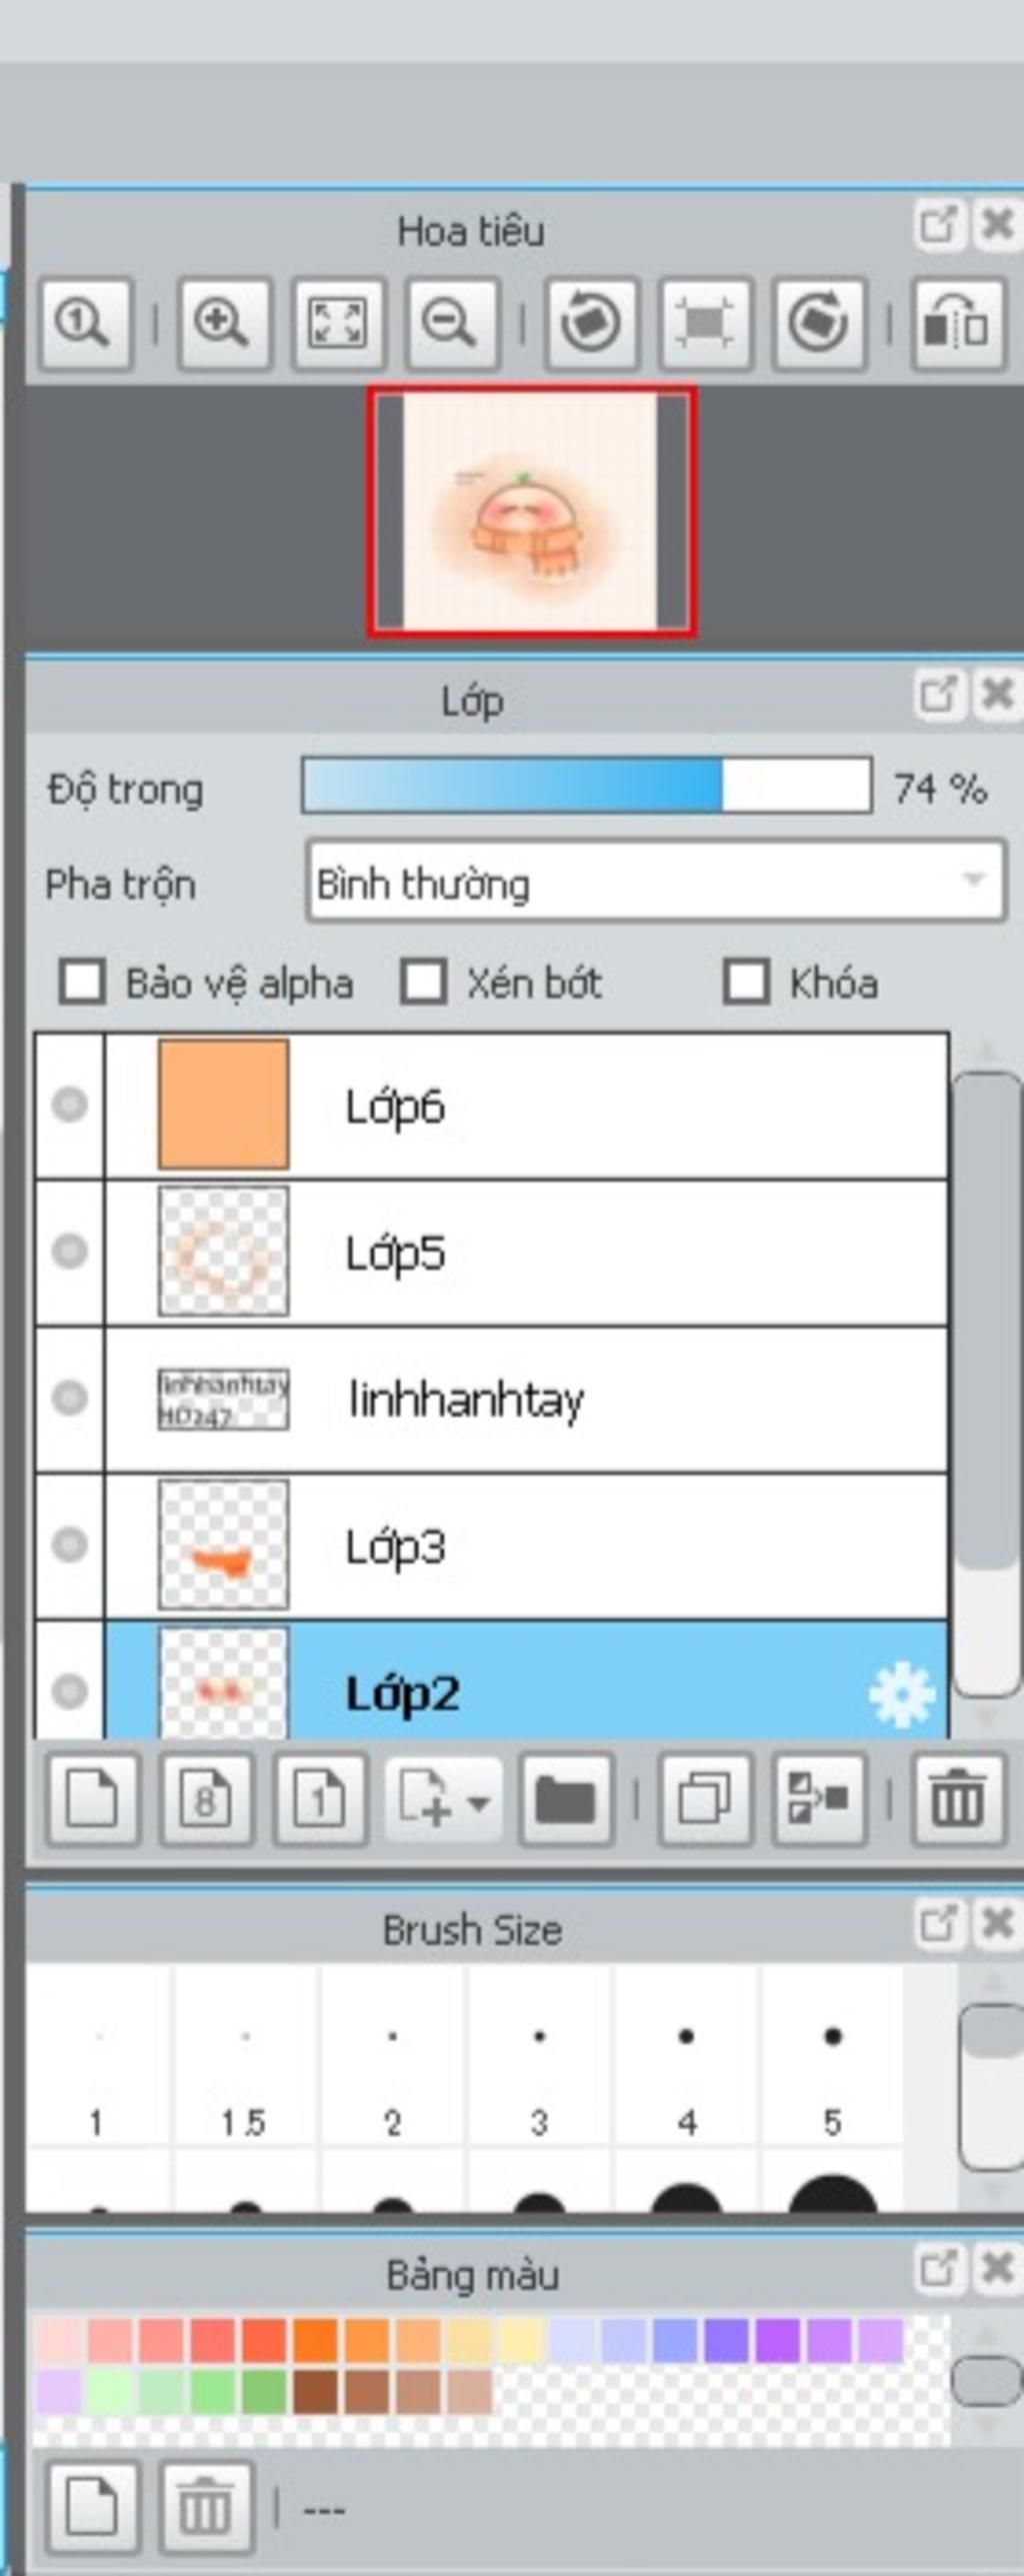Create a new layer folder

tap(565, 1799)
